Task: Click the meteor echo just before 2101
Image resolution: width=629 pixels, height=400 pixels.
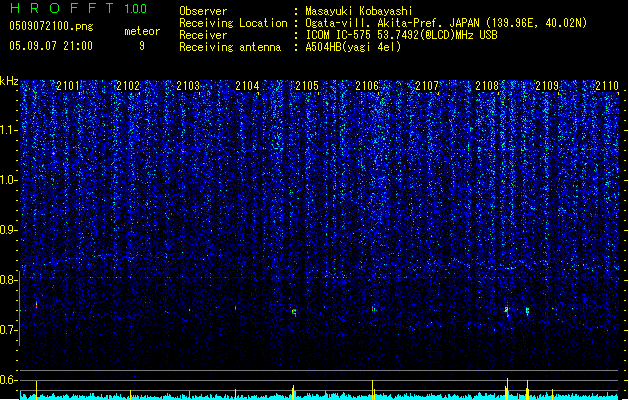Action: click(36, 305)
